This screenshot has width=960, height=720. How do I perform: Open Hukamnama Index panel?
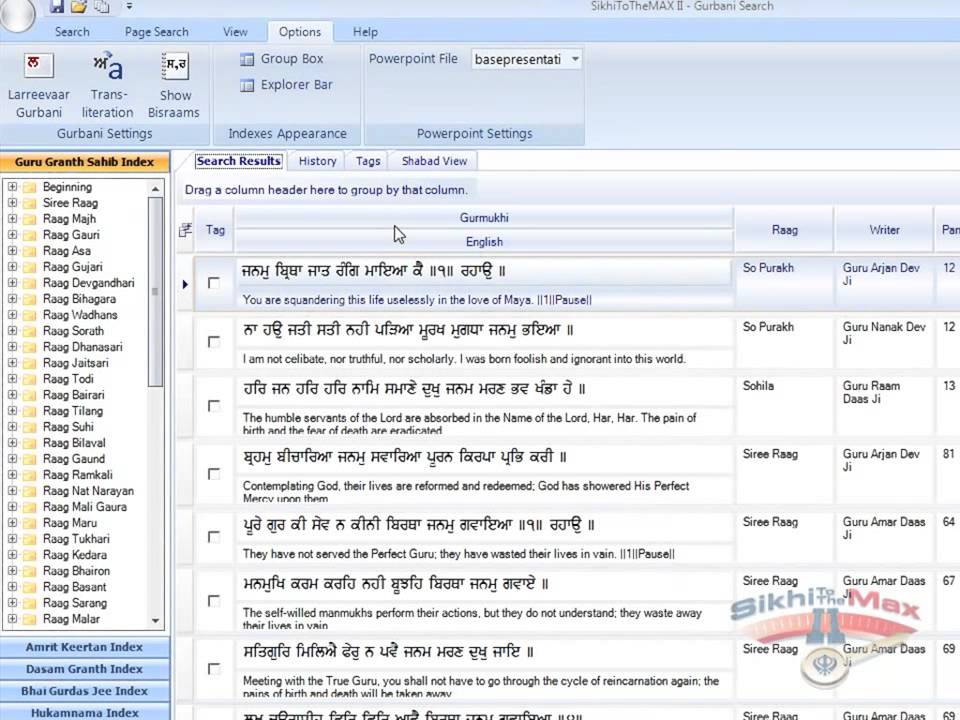tap(84, 713)
